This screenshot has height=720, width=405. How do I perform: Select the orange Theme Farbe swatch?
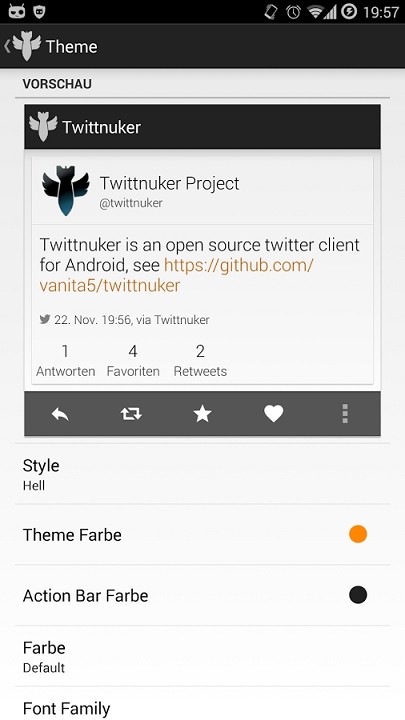358,534
